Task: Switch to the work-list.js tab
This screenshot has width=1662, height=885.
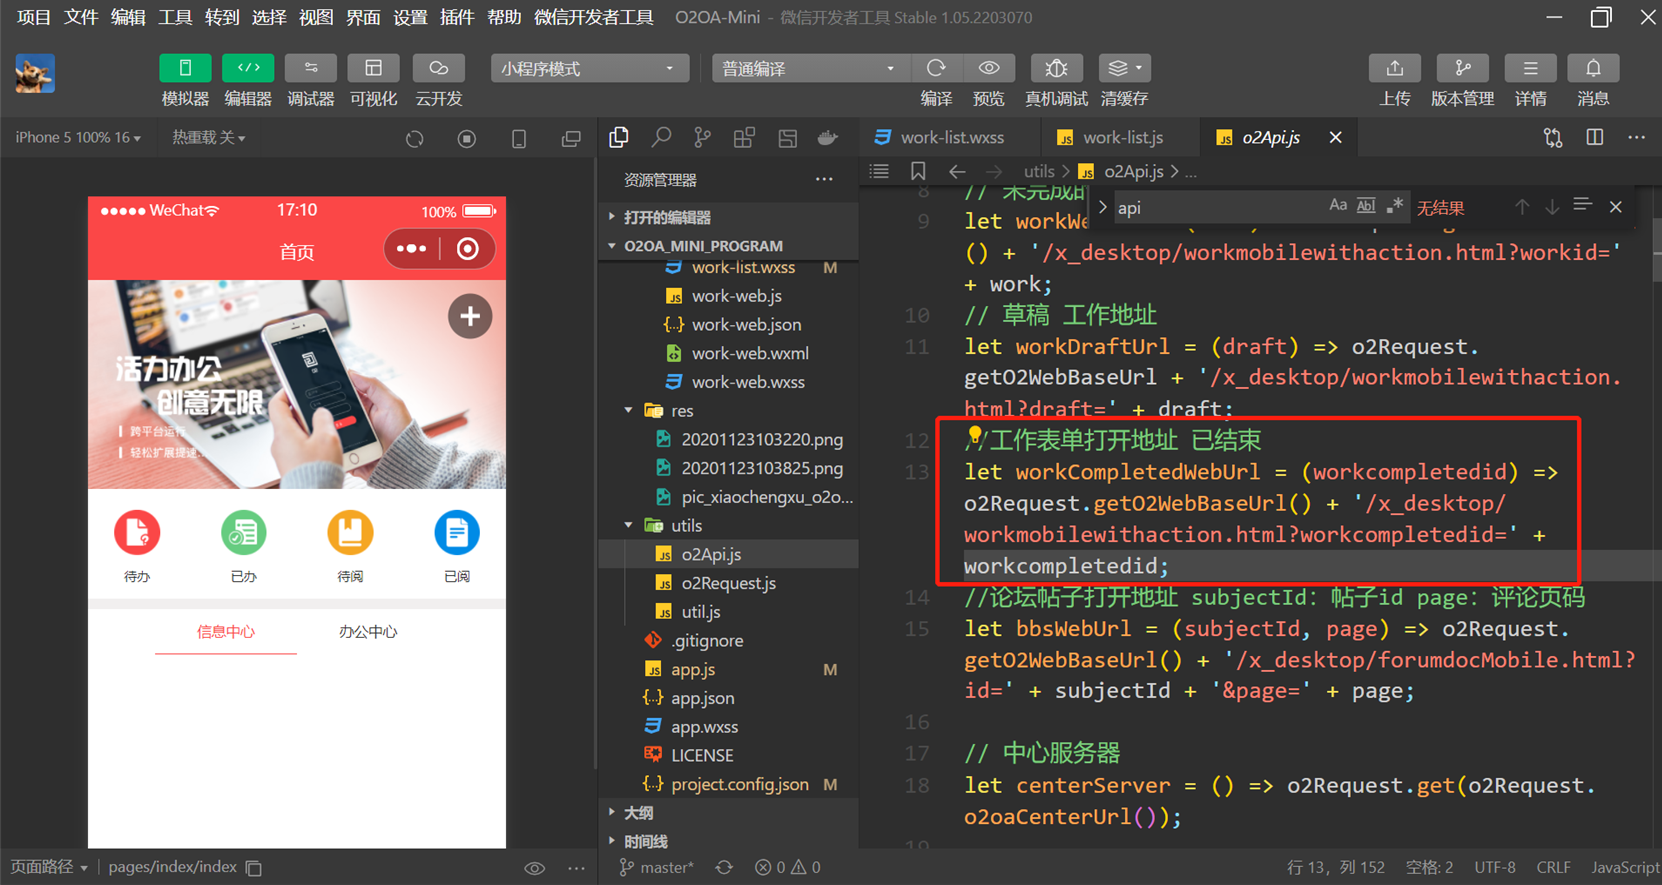Action: [1122, 137]
